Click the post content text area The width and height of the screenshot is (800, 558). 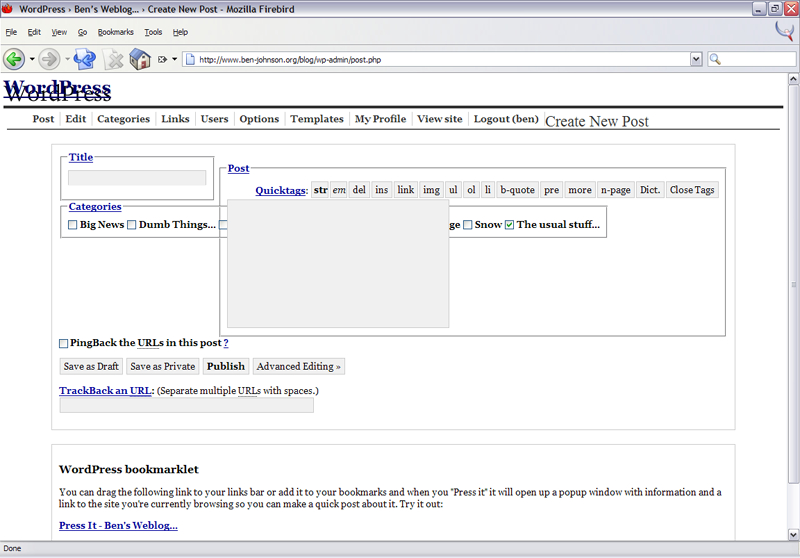tap(338, 264)
